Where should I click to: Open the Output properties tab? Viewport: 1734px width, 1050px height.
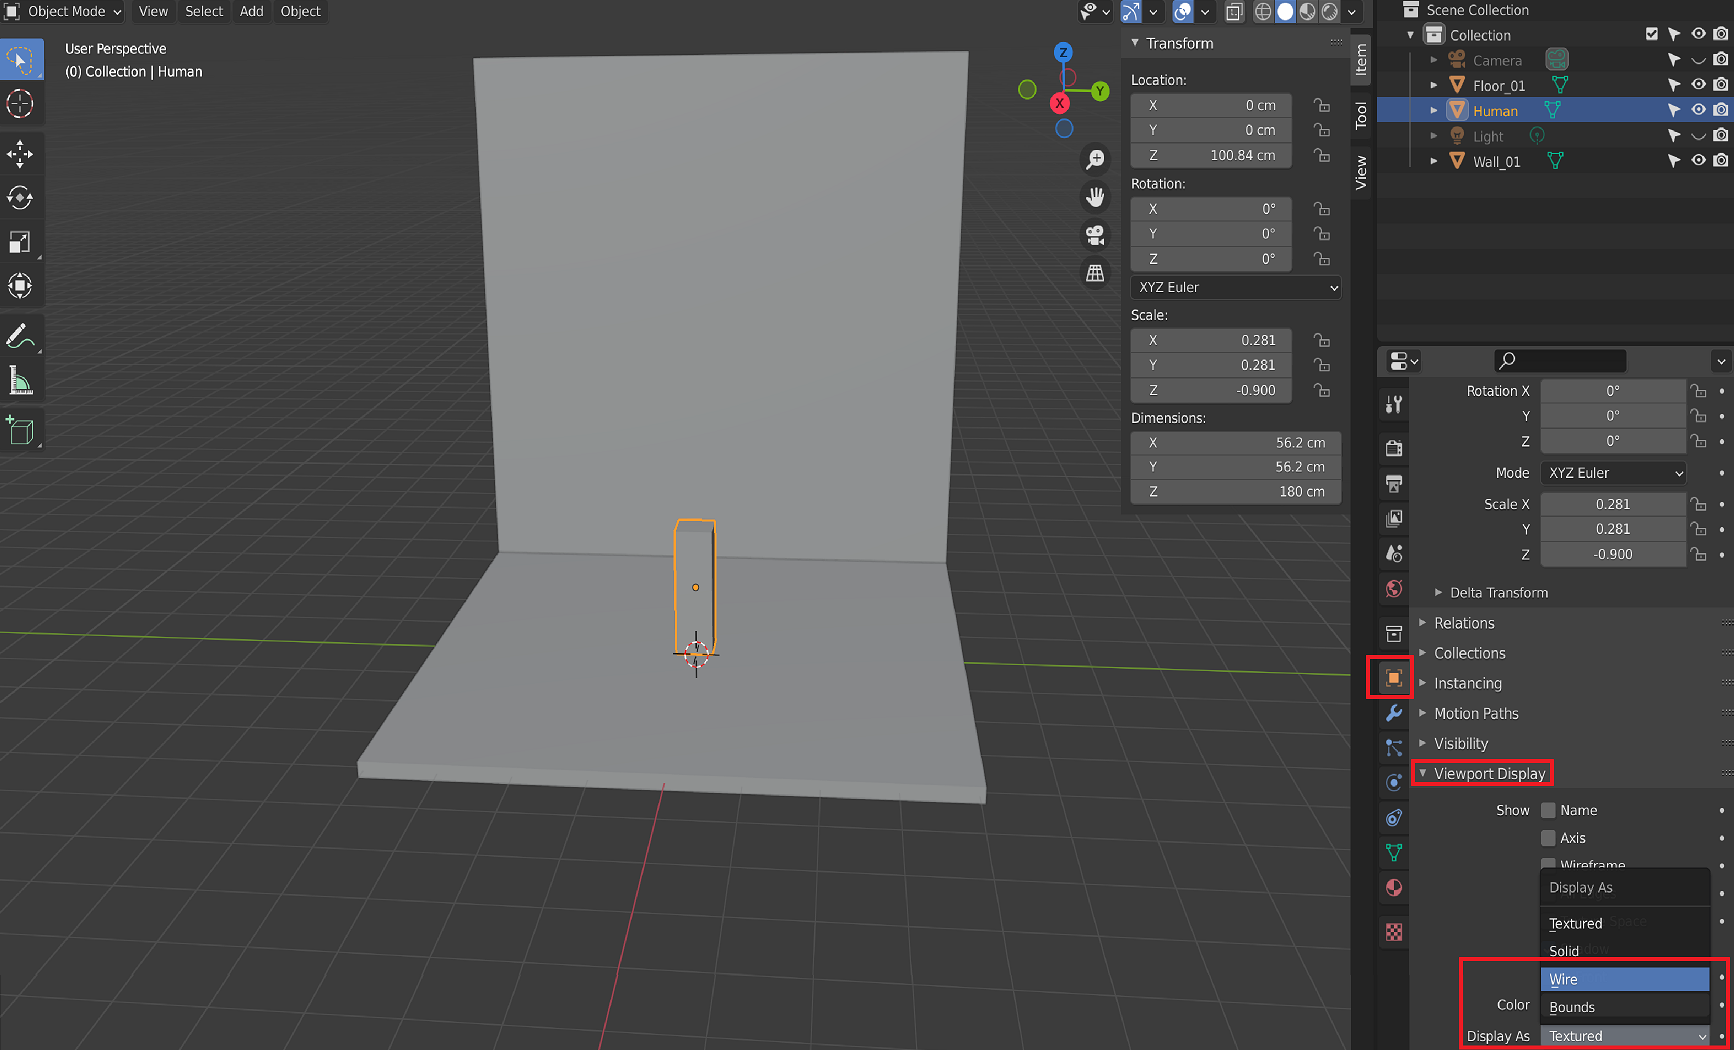(x=1394, y=483)
